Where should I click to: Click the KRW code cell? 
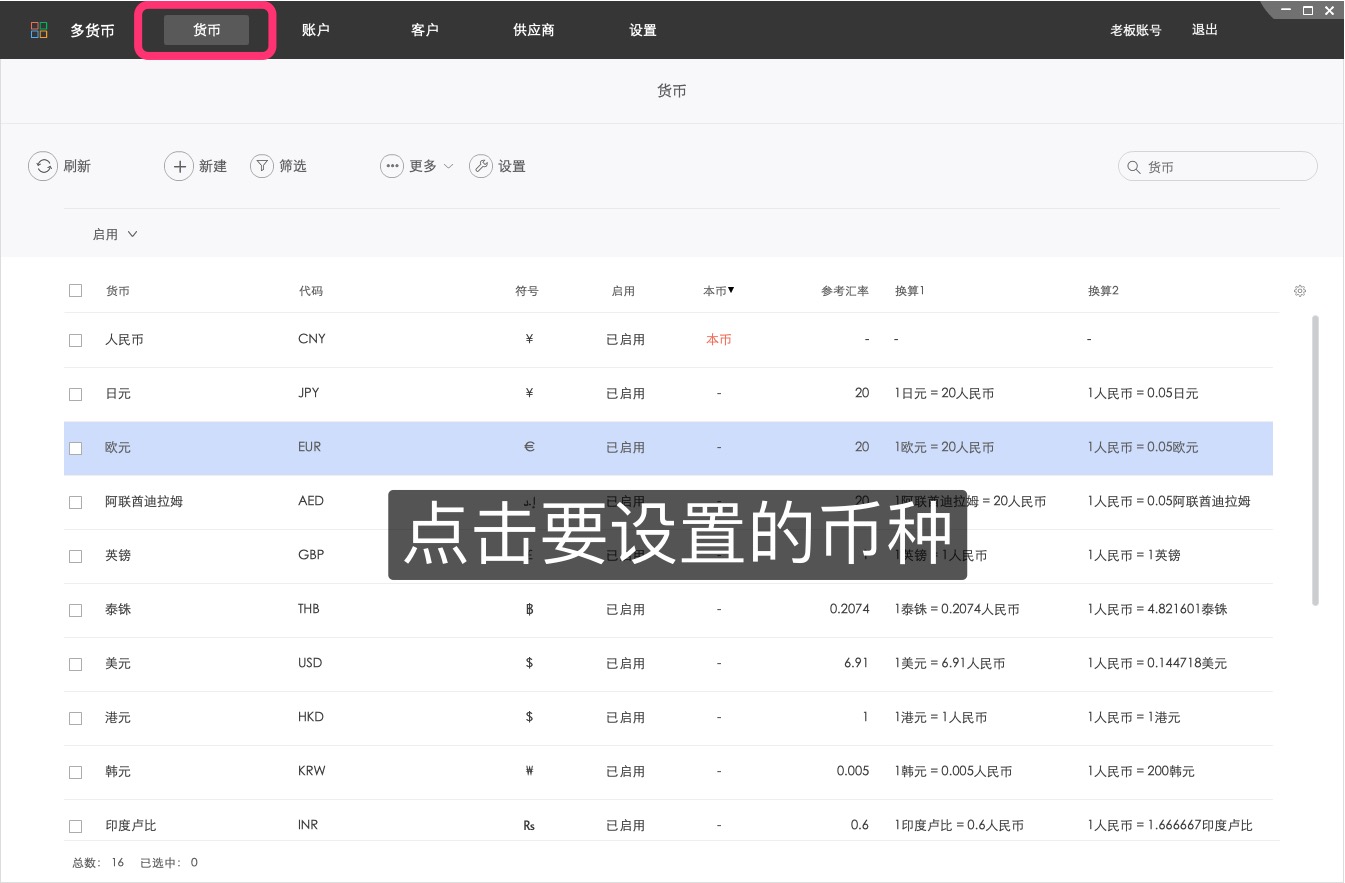click(x=312, y=771)
